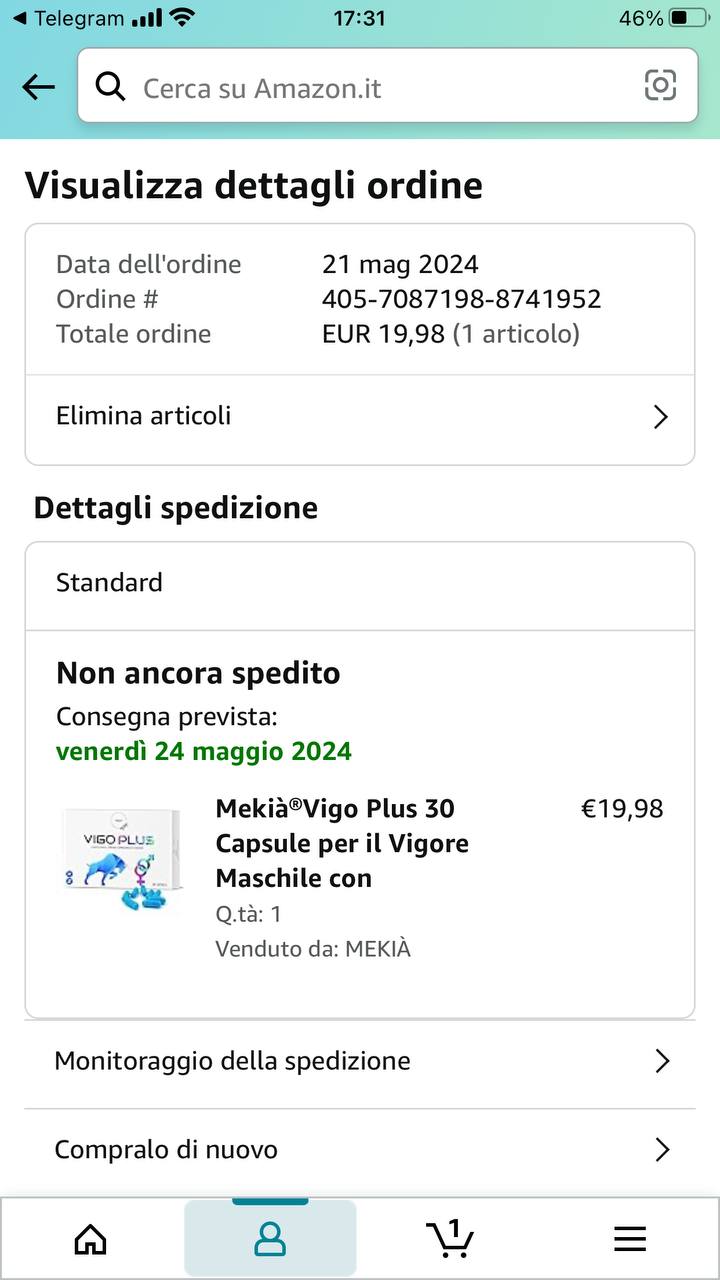Expand Compralo di nuovo chevron
The width and height of the screenshot is (720, 1280).
661,1150
